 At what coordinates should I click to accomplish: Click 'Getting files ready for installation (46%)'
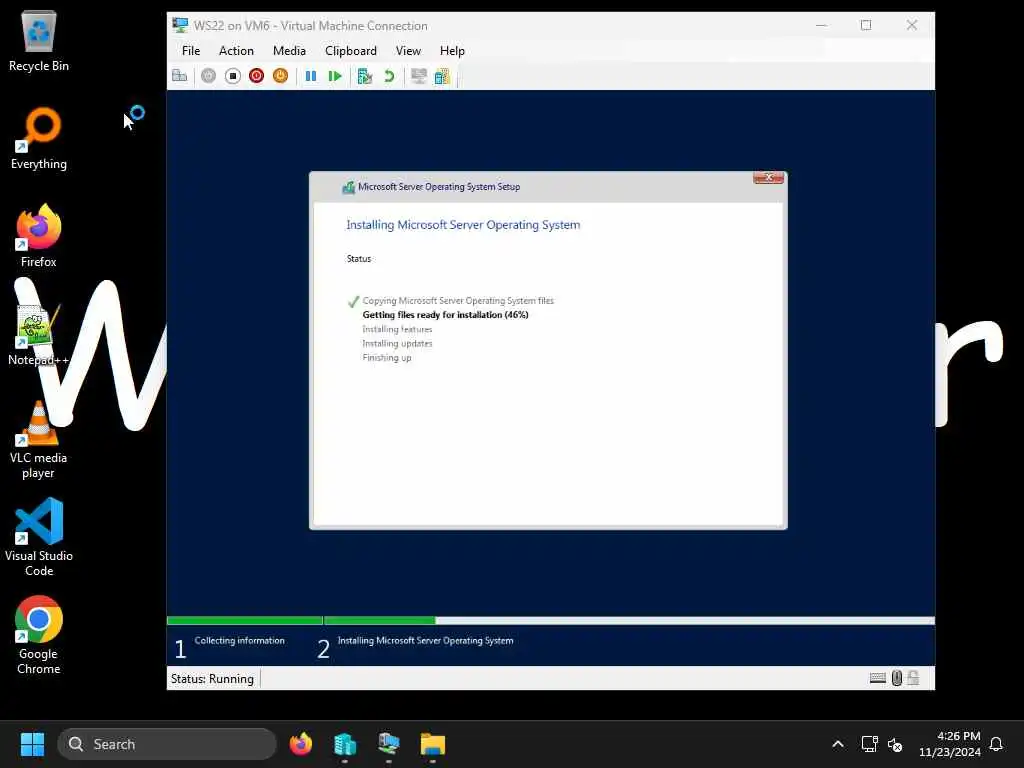point(445,315)
